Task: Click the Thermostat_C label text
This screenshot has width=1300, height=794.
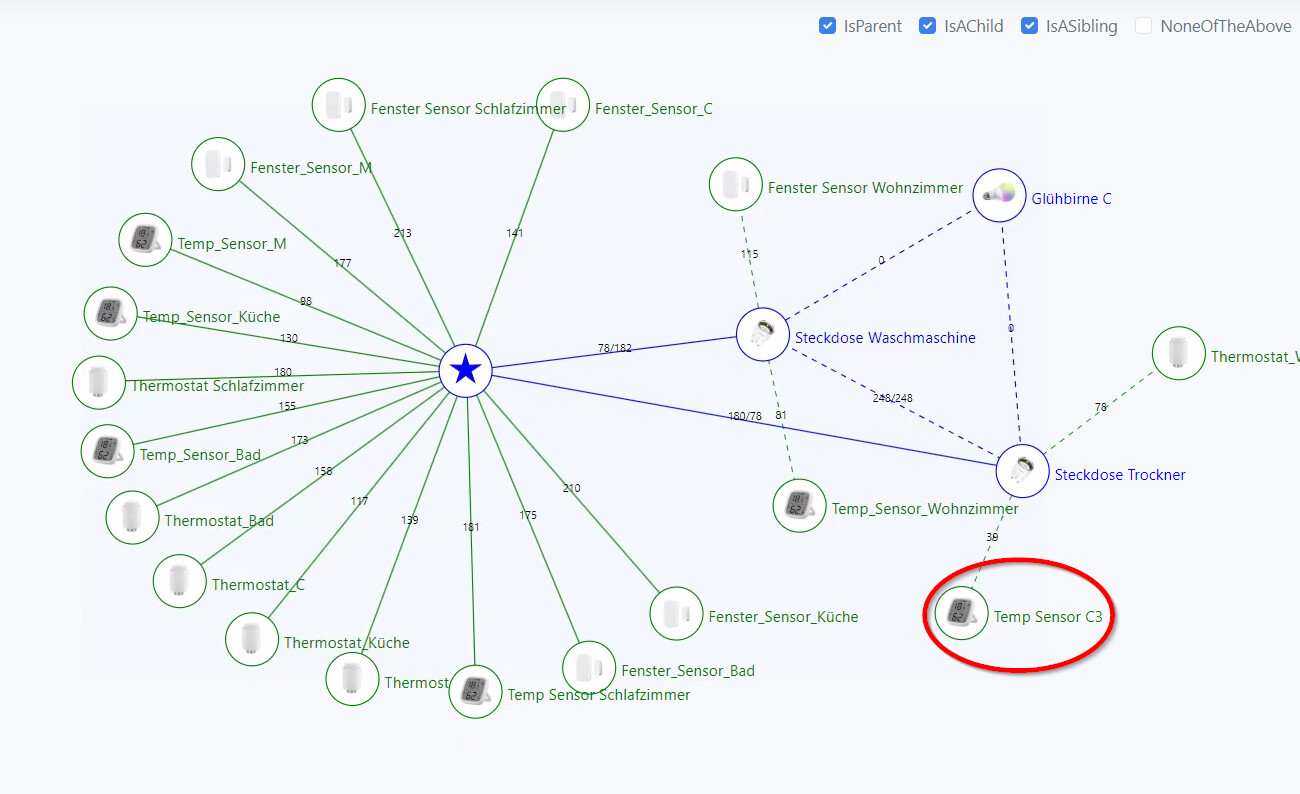Action: coord(258,585)
